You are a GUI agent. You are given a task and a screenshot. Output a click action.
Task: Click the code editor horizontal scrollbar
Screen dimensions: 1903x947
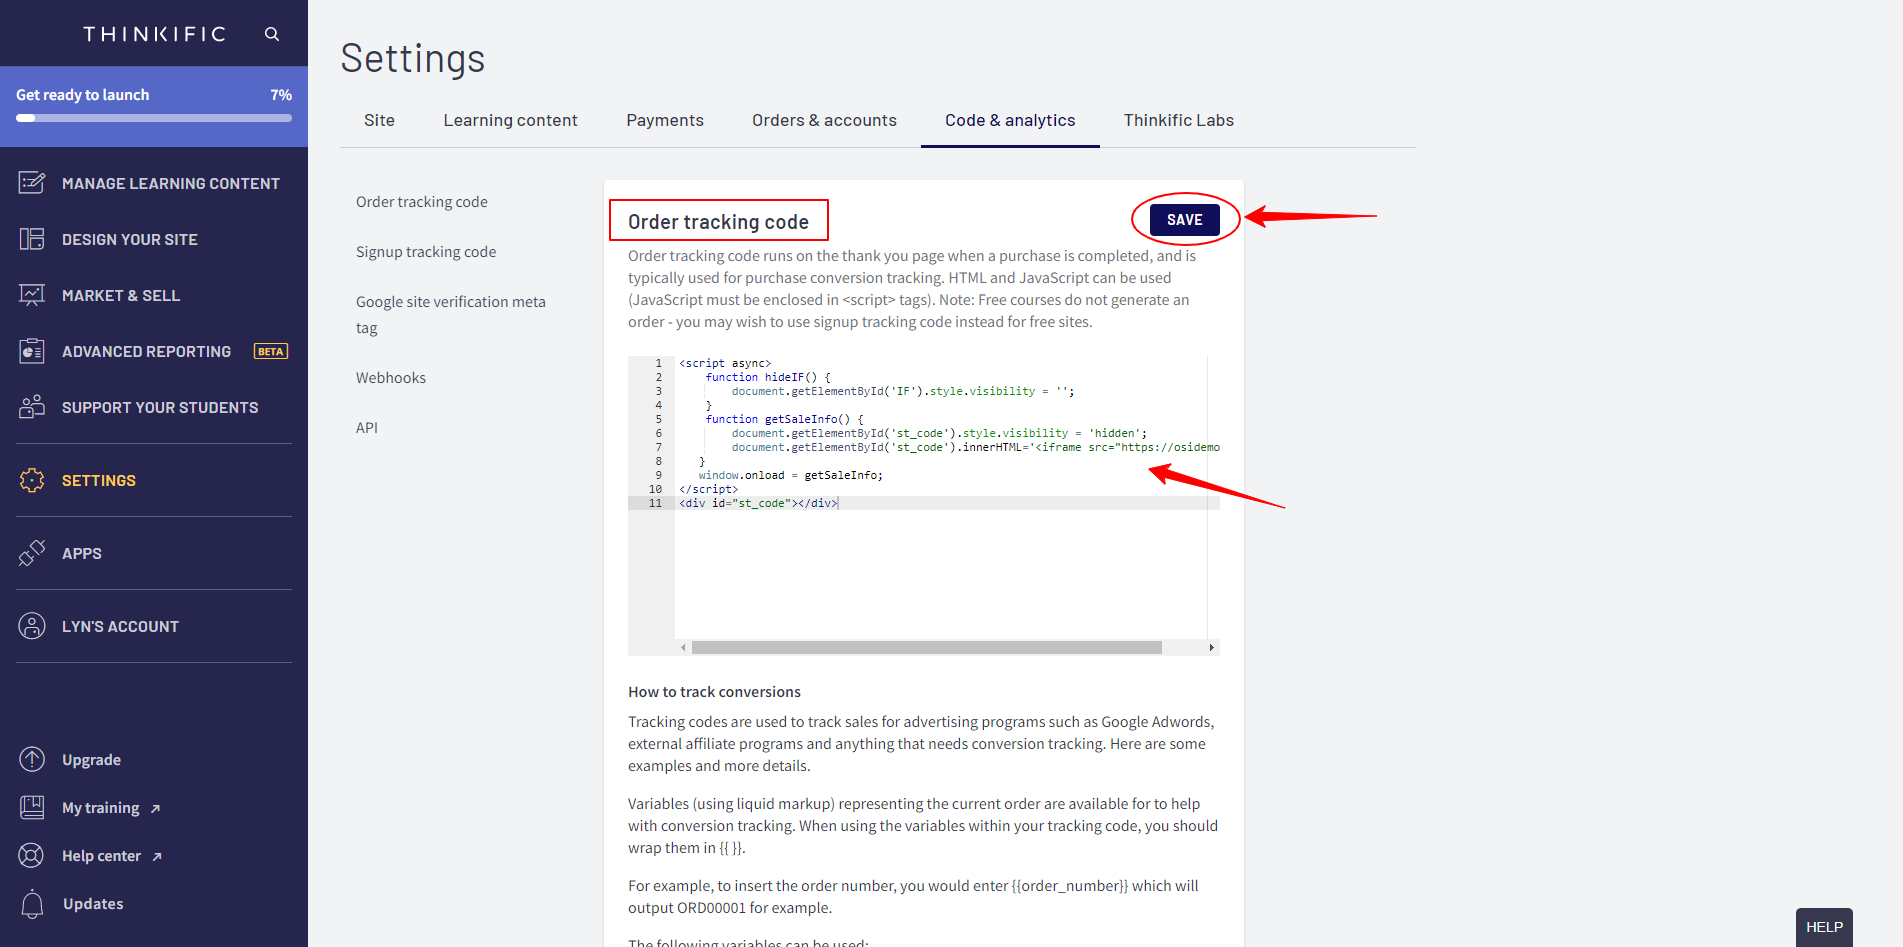pyautogui.click(x=926, y=648)
